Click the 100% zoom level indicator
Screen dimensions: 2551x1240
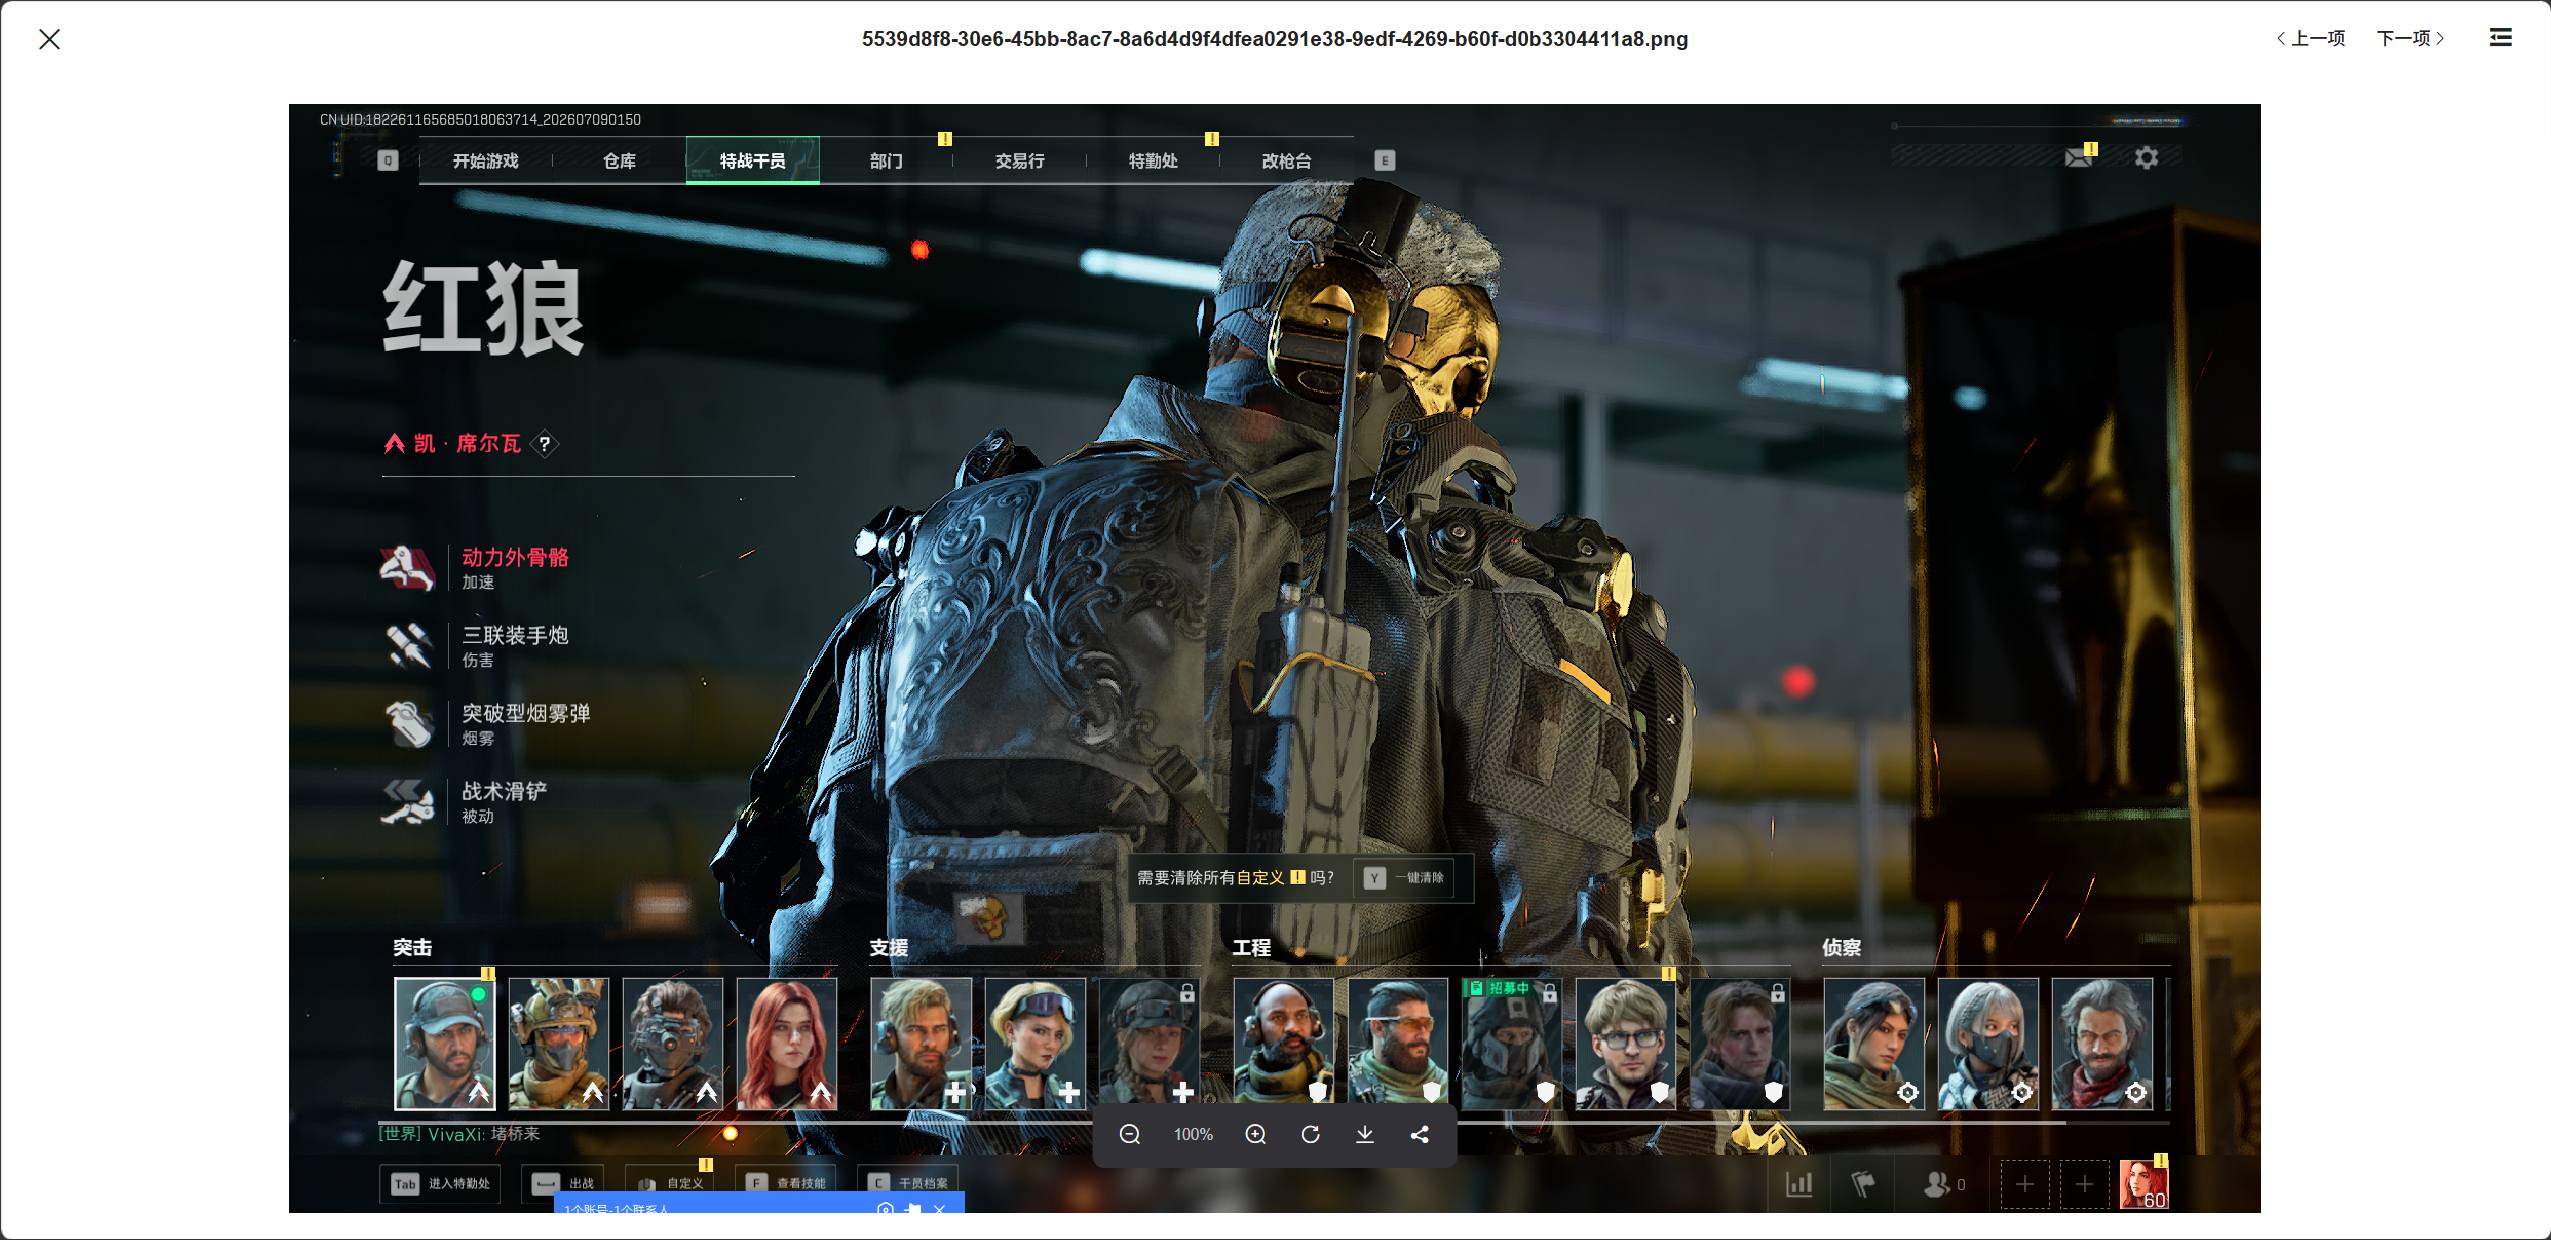click(1193, 1134)
